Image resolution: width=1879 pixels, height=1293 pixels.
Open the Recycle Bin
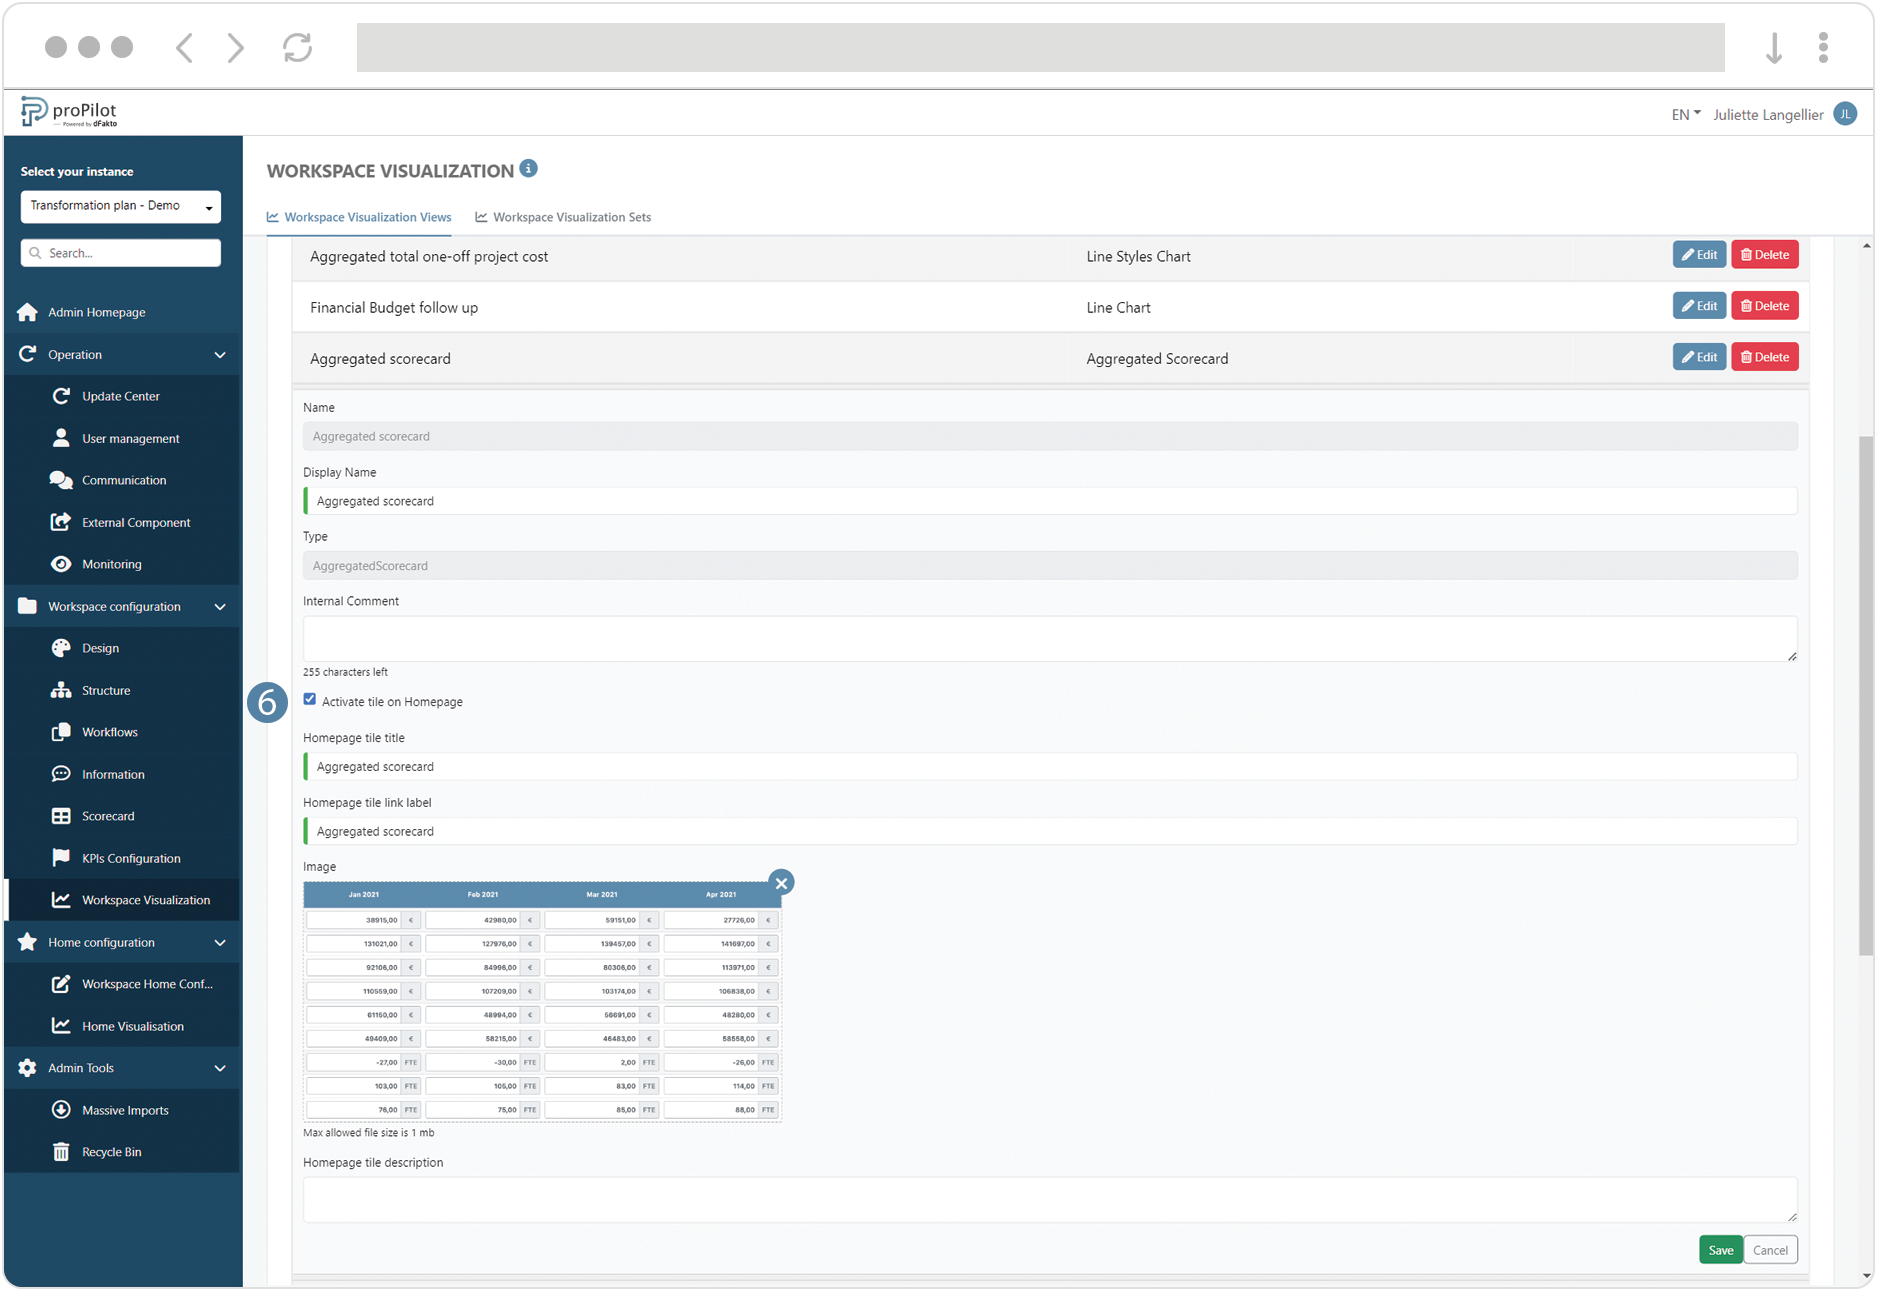click(110, 1151)
